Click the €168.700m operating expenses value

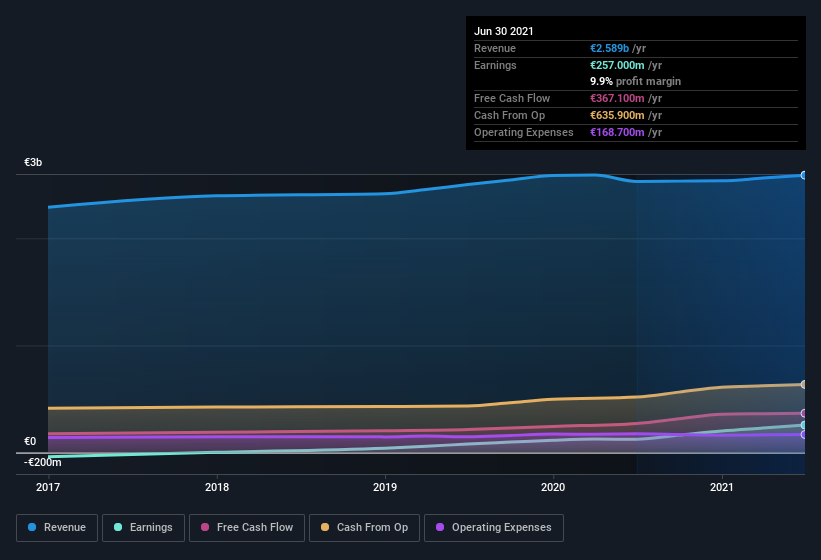[x=617, y=132]
